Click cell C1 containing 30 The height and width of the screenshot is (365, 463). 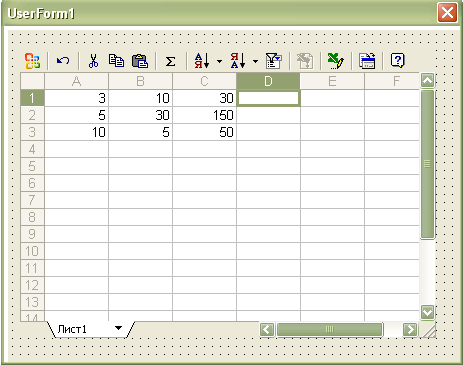(204, 98)
